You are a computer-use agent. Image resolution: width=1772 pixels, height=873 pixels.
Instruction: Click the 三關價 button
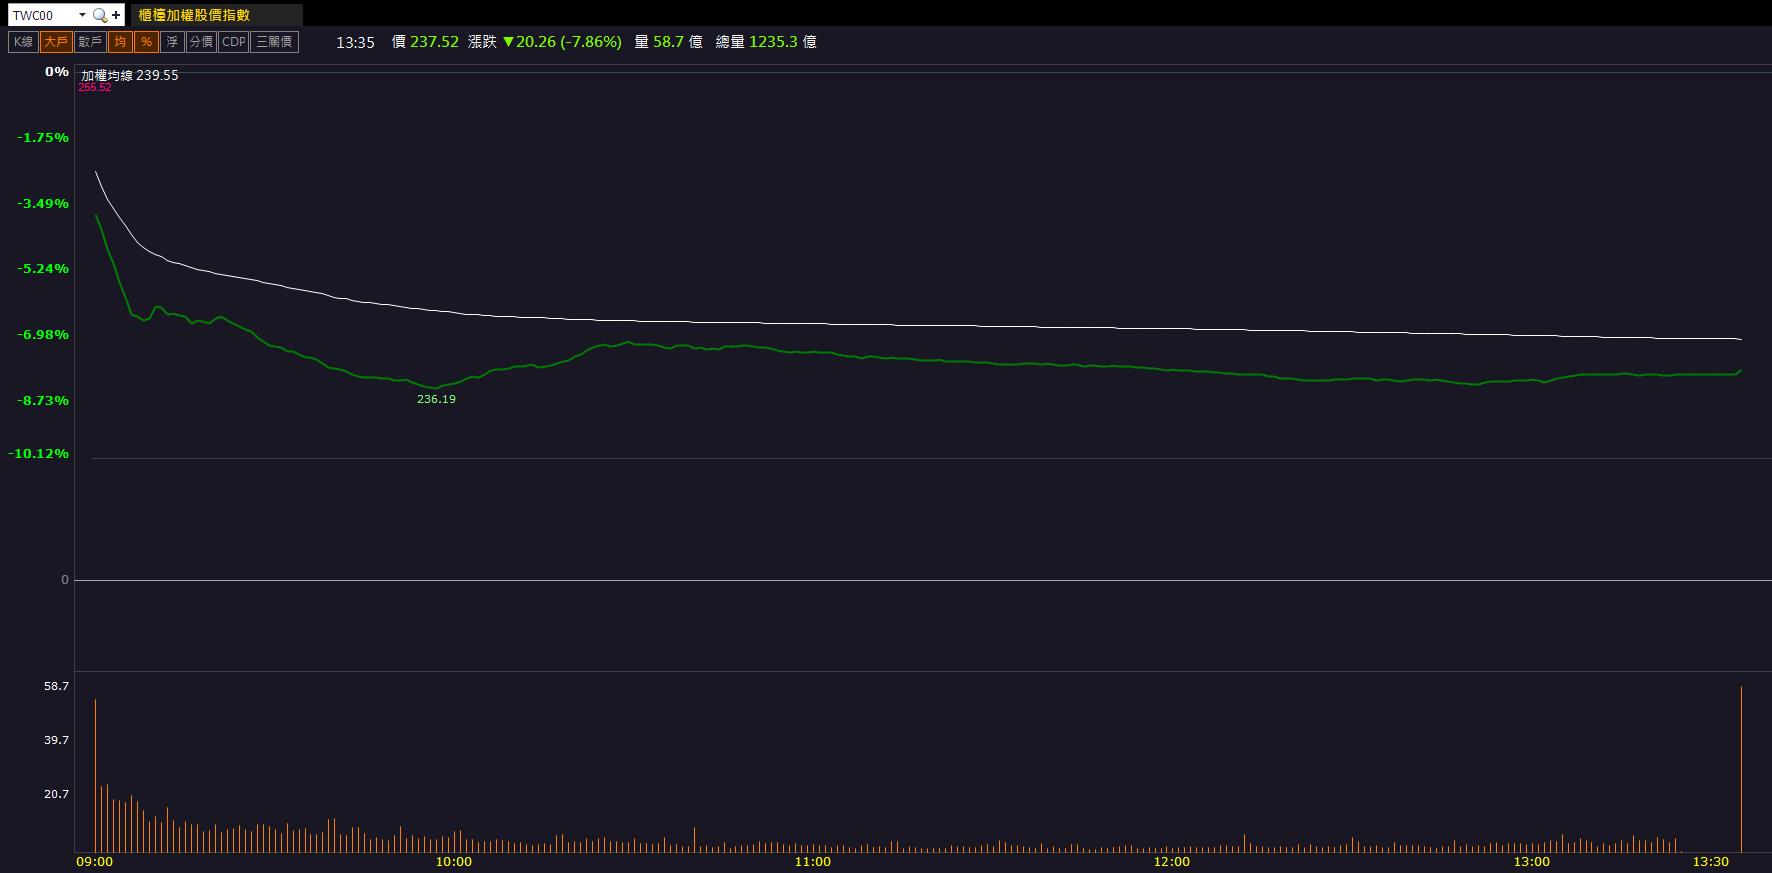tap(274, 42)
